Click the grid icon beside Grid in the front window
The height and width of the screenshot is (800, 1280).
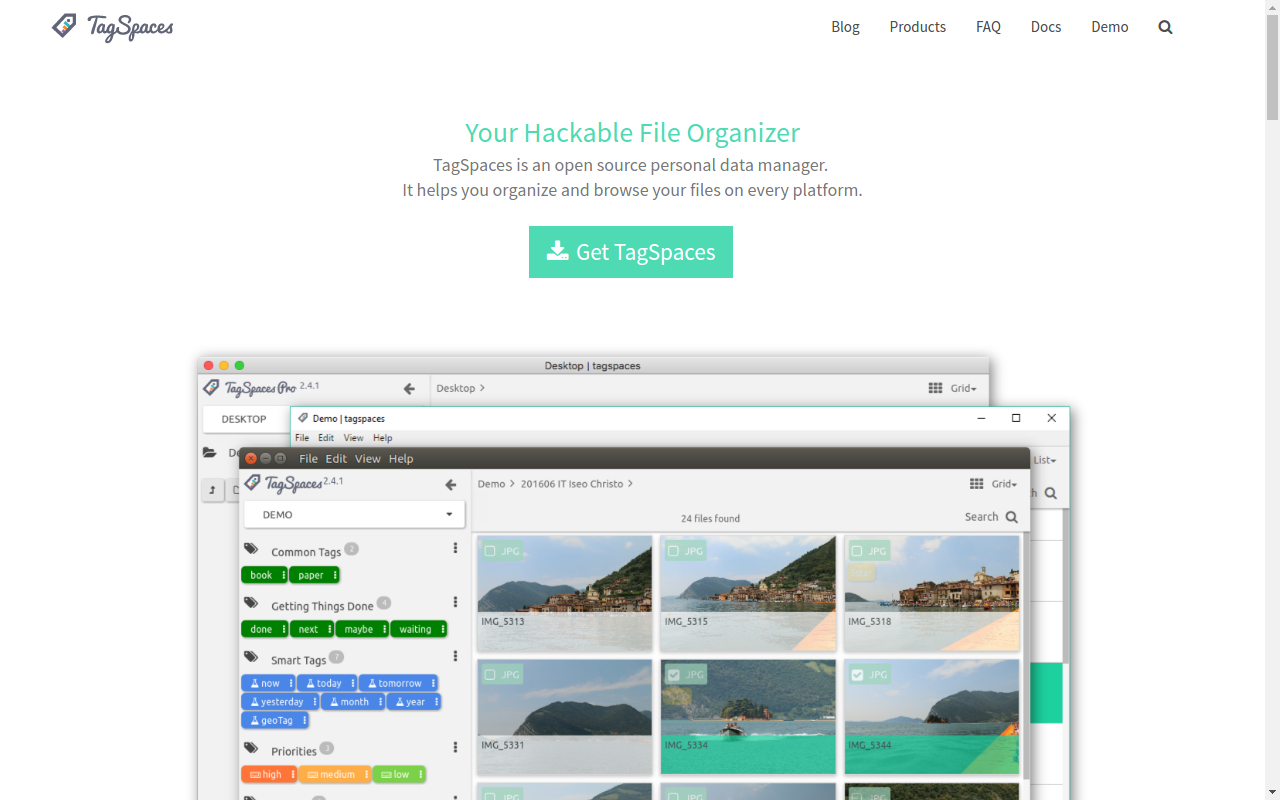click(977, 484)
